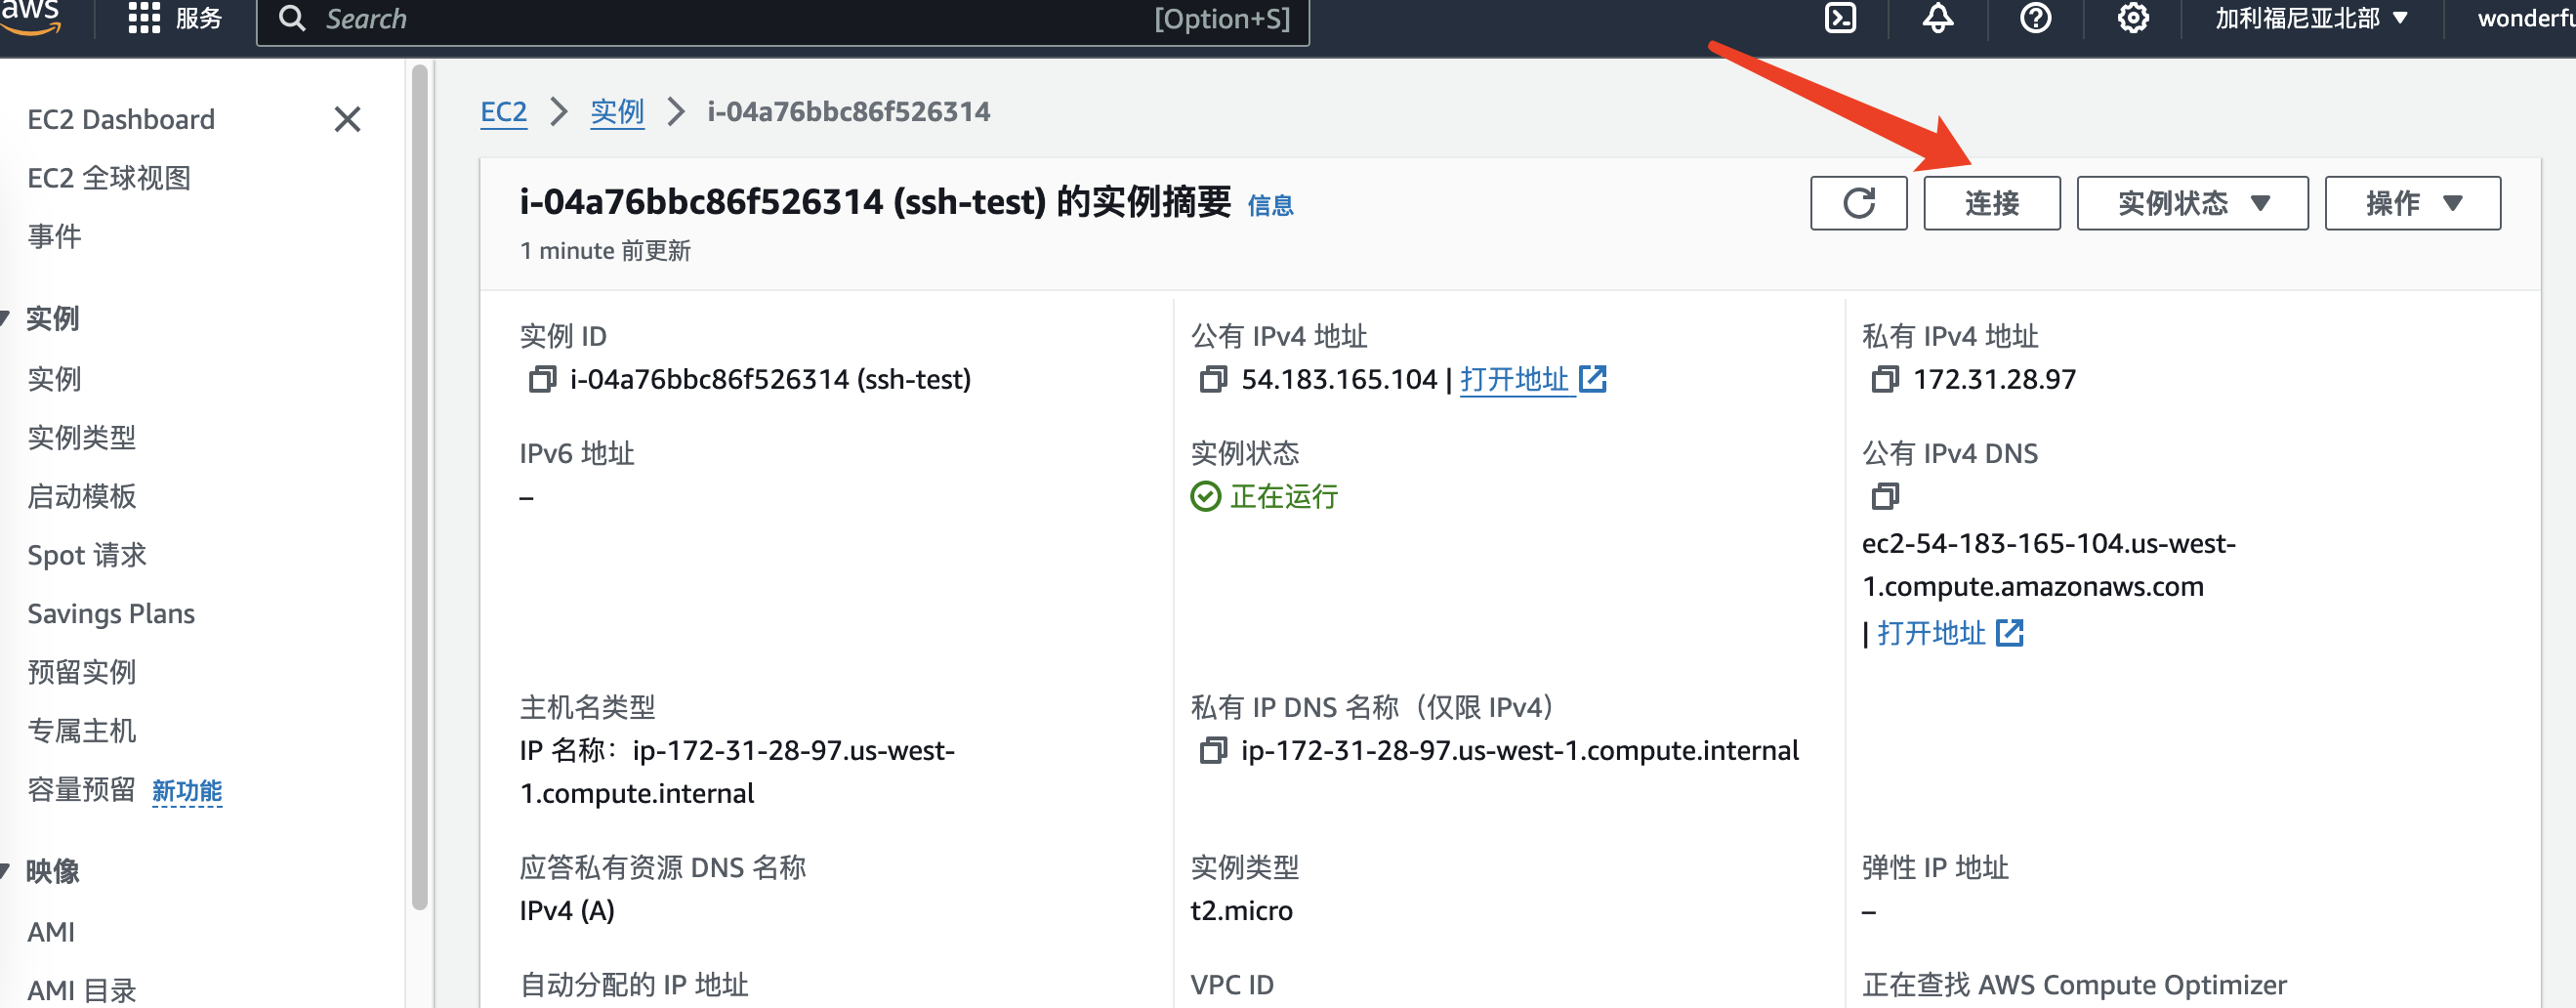The image size is (2576, 1008).
Task: Open Spot 请求 in the sidebar
Action: click(87, 555)
